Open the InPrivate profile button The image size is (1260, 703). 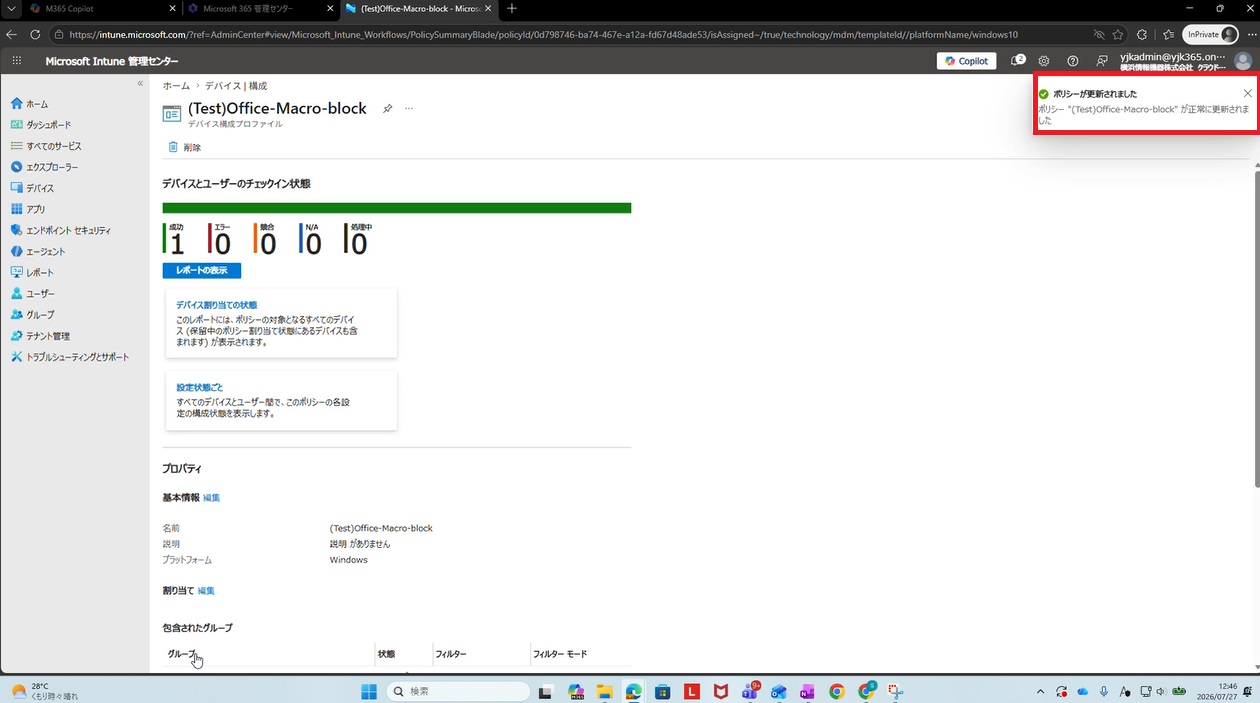pos(1211,34)
